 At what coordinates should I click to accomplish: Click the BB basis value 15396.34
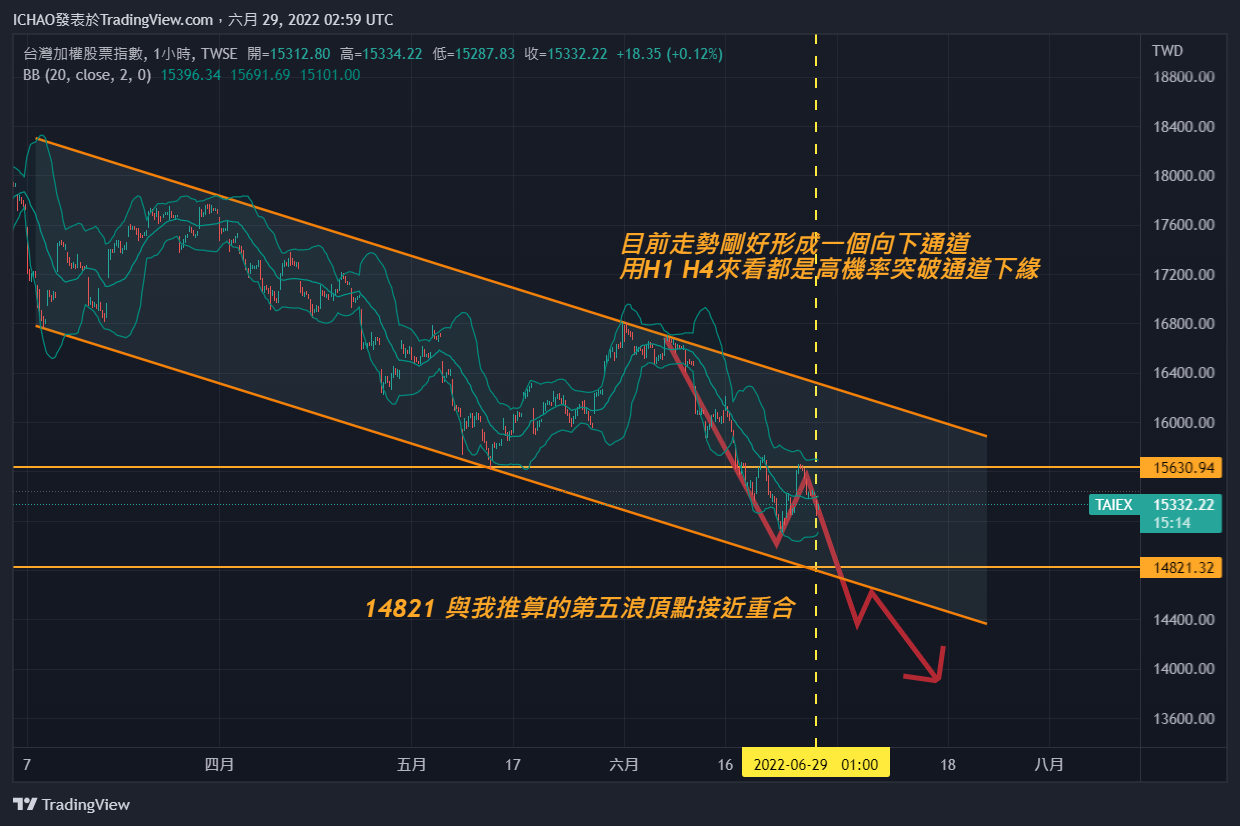pyautogui.click(x=191, y=74)
